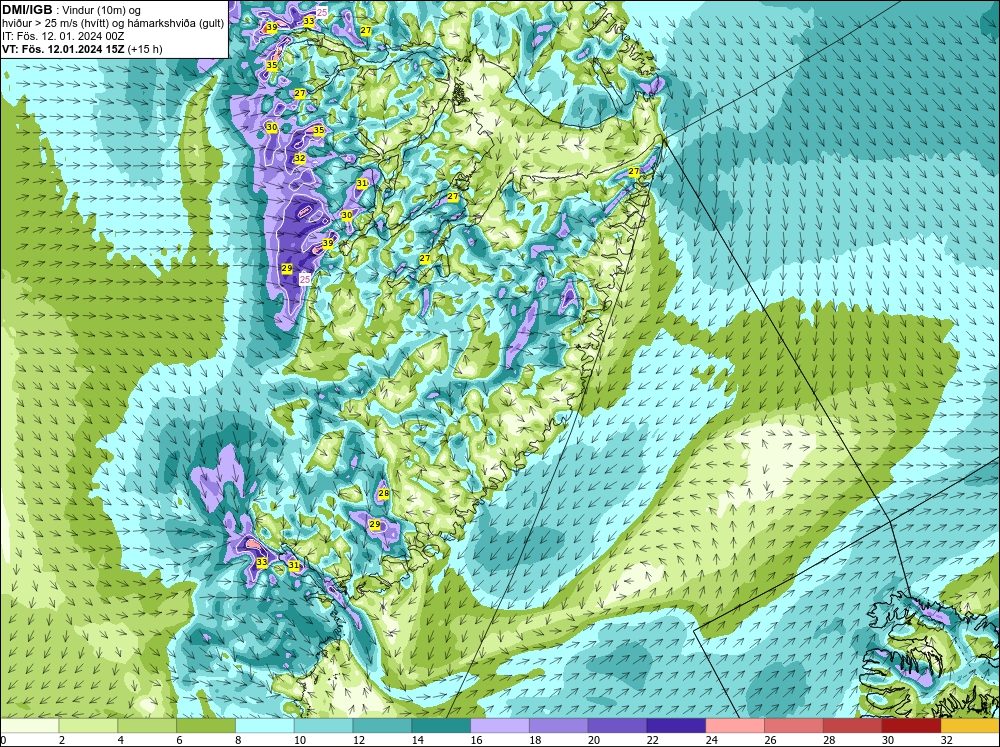Click the 0–2 m/s palest legend swatch
Screen dimensions: 1000x747
29,726
